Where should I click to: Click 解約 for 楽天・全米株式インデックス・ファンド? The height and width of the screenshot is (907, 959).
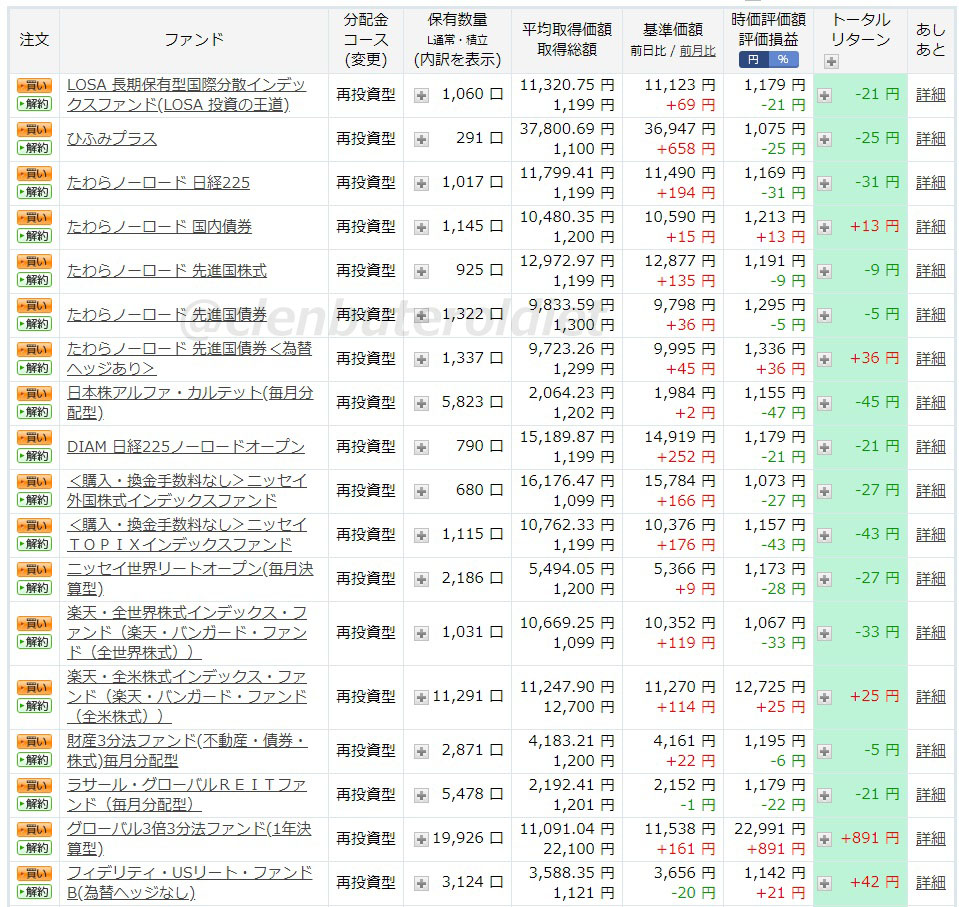point(34,706)
